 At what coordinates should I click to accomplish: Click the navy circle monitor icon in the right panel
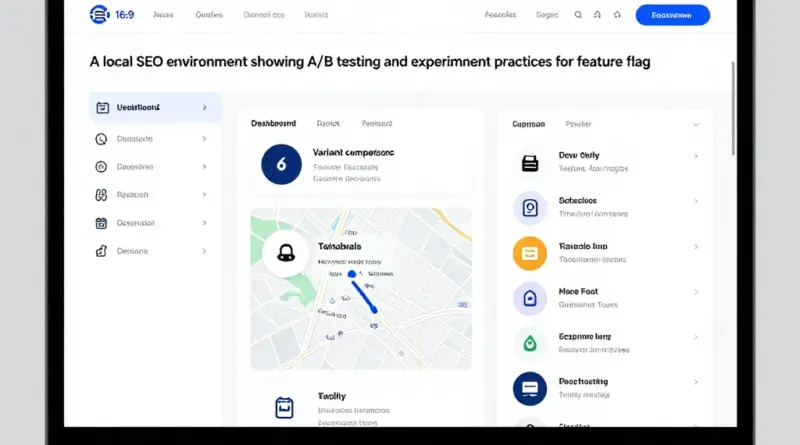click(530, 388)
